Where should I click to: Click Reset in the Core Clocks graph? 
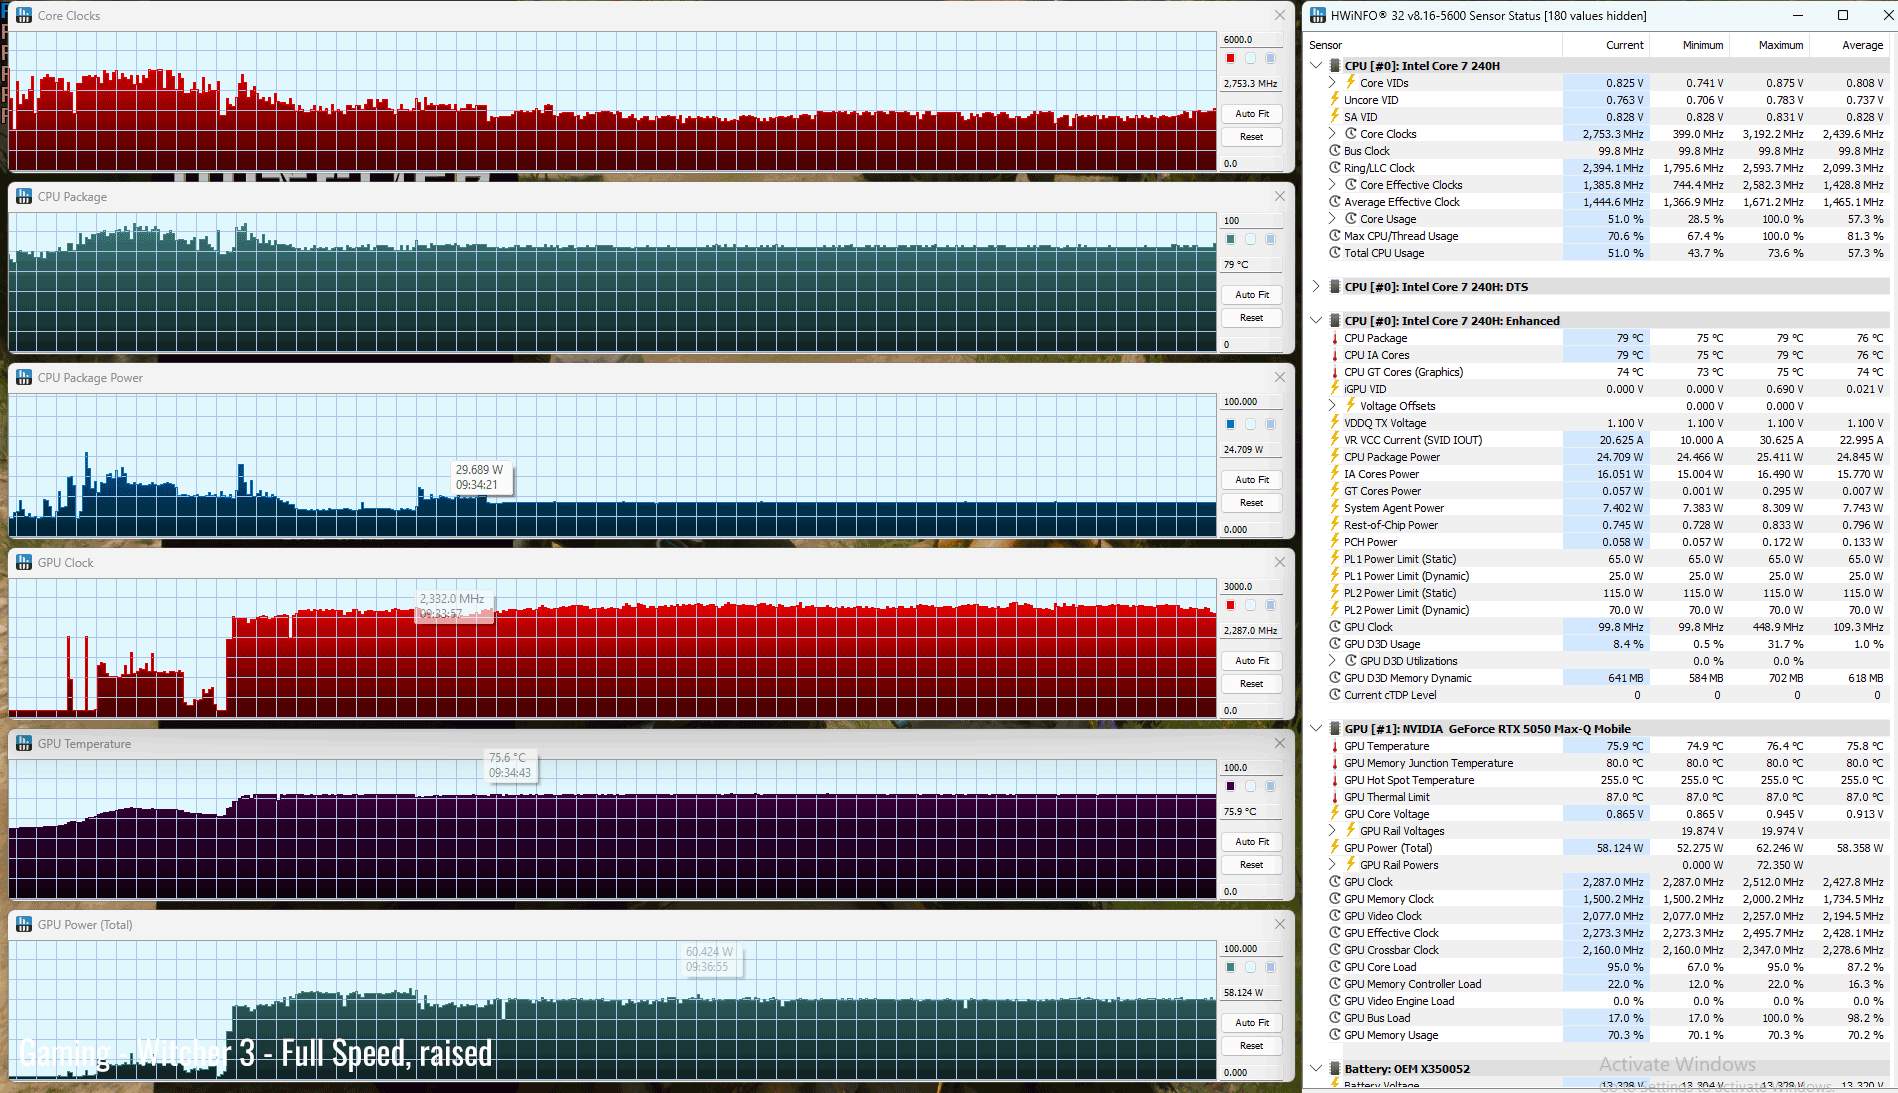pyautogui.click(x=1252, y=137)
